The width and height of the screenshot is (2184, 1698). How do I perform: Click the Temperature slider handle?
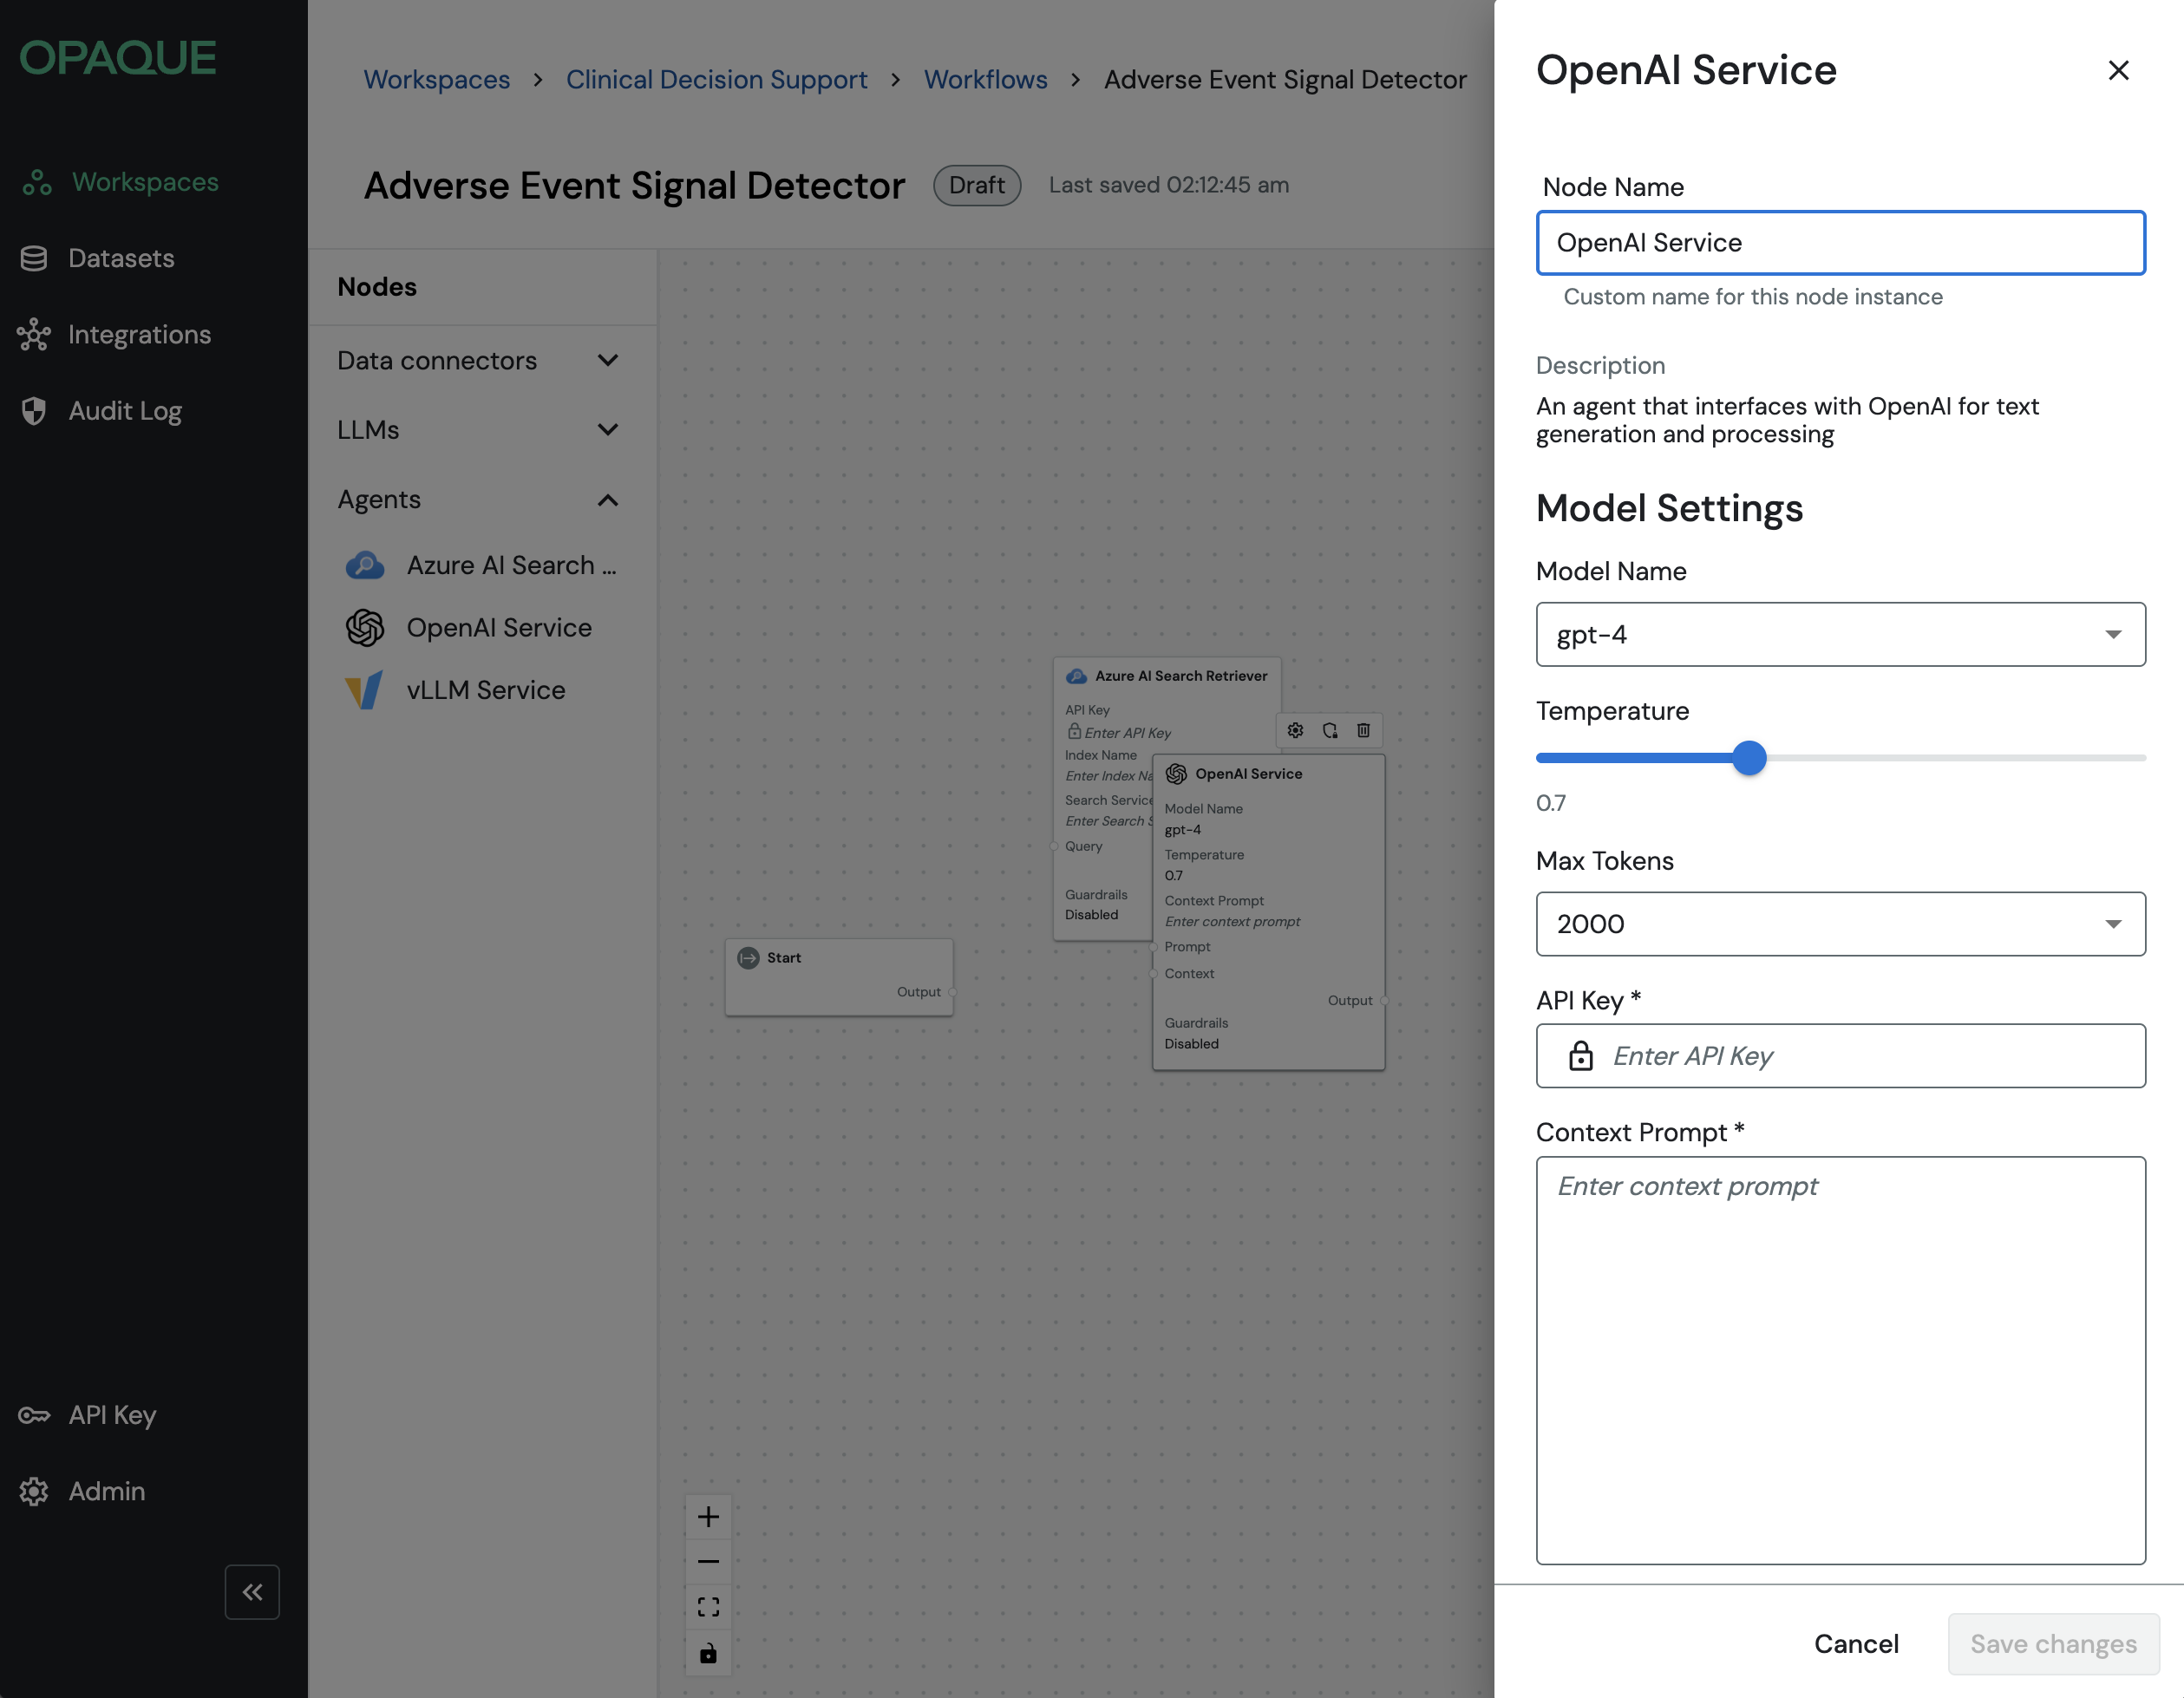click(x=1749, y=758)
